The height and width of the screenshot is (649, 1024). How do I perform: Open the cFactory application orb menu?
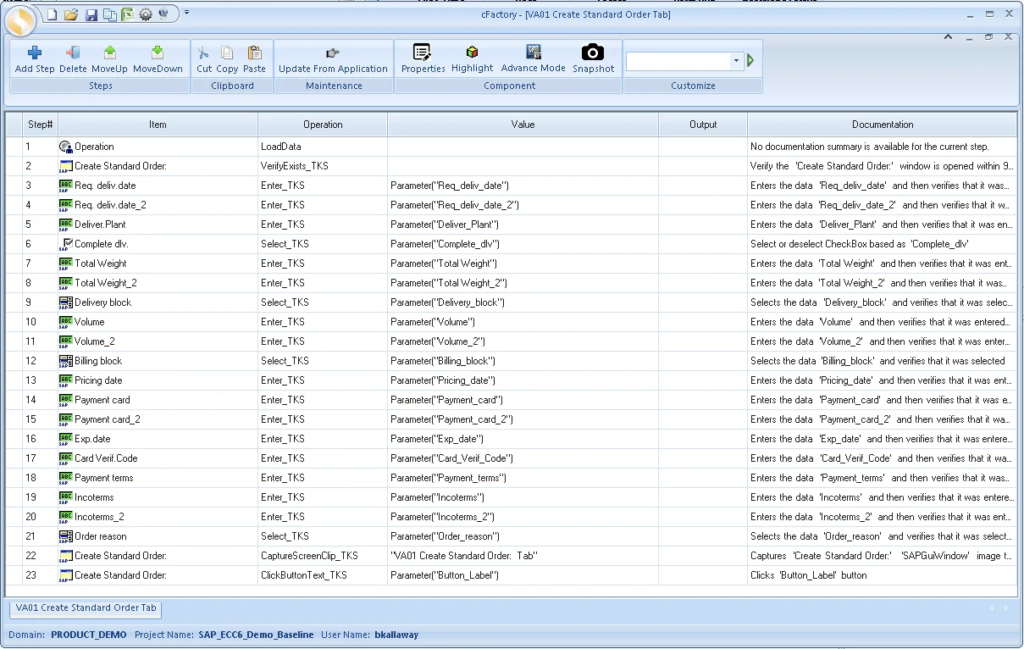[21, 21]
